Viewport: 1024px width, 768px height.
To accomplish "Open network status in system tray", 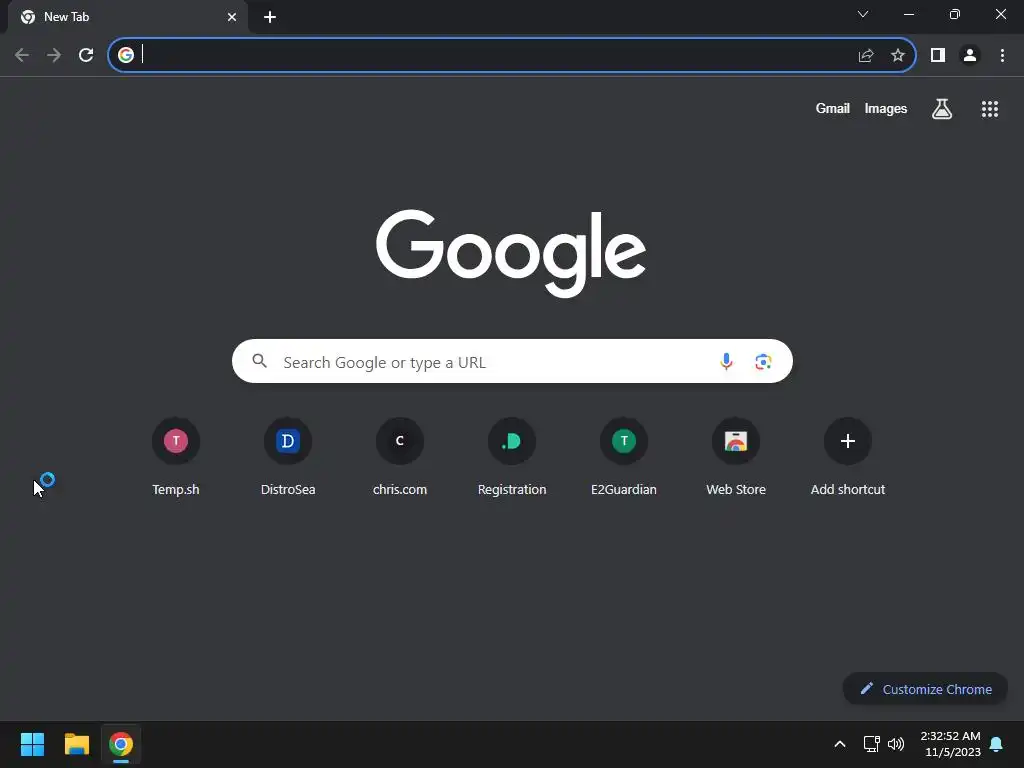I will click(x=872, y=744).
